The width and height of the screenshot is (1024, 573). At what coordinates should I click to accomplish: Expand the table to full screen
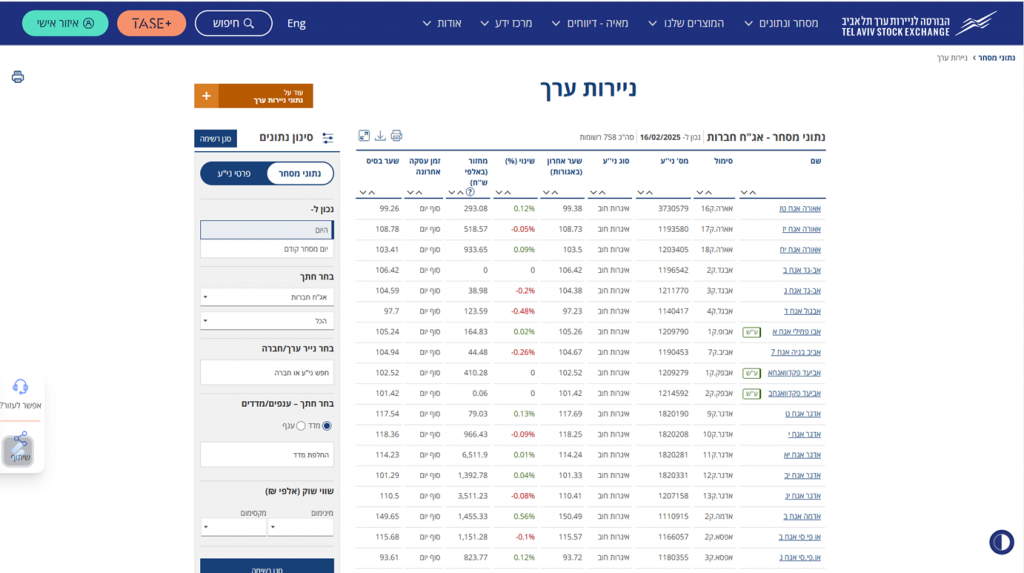pos(364,136)
